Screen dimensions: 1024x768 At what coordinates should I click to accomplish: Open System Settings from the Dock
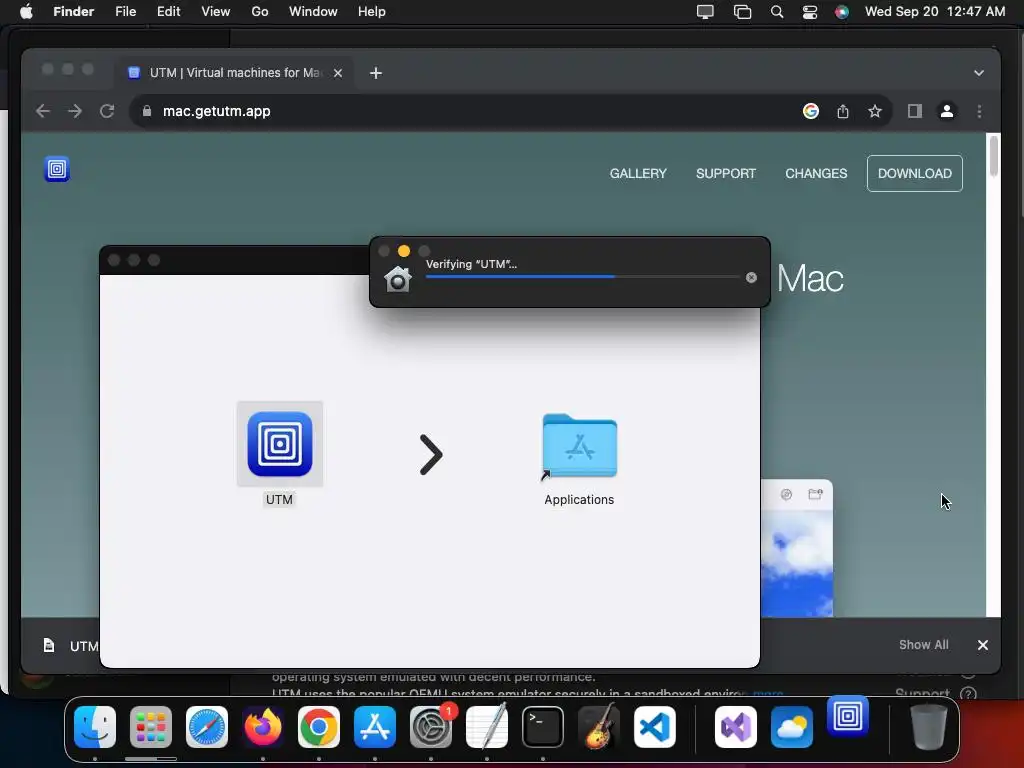[431, 727]
